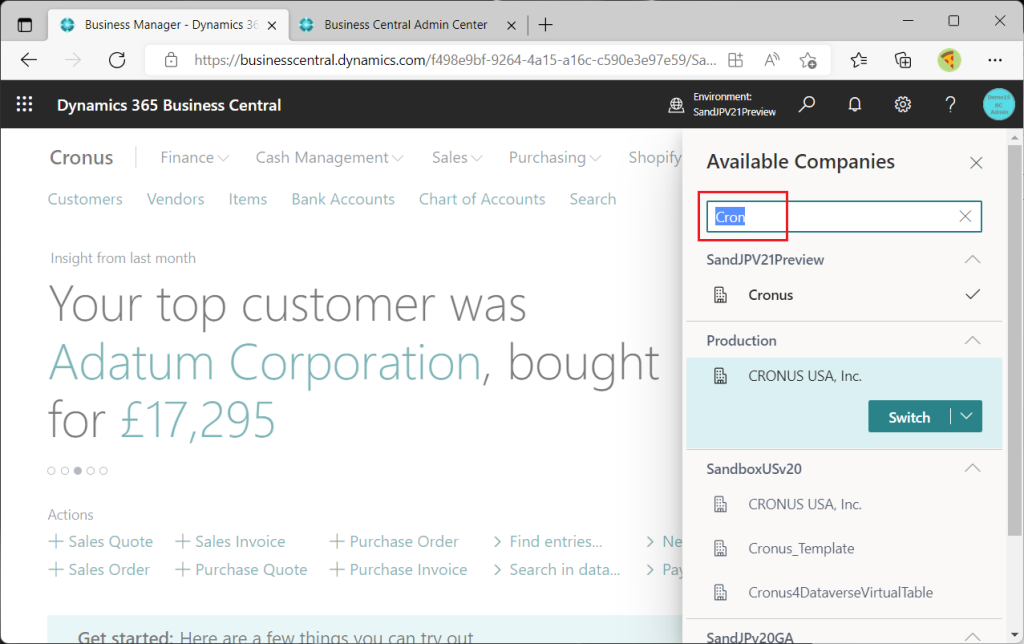Select the third headline carousel dot
Screen dimensions: 1024x644
(x=78, y=470)
